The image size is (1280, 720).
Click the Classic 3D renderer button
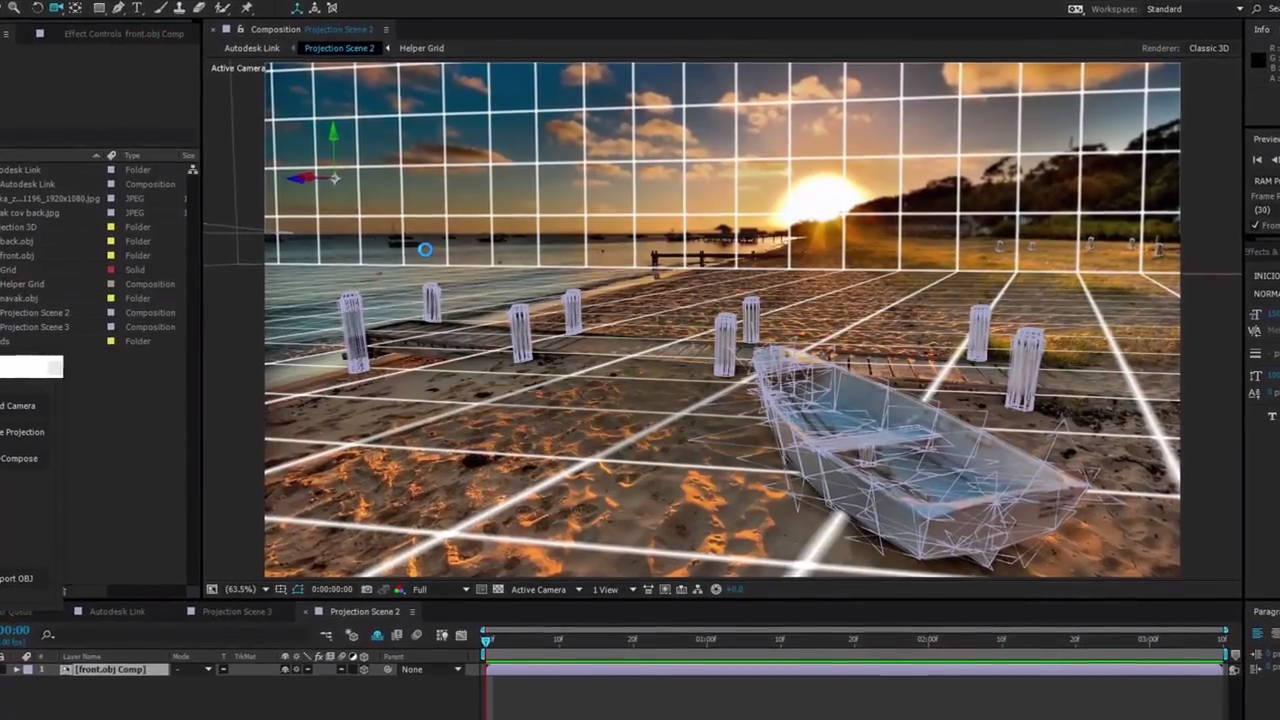coord(1209,48)
